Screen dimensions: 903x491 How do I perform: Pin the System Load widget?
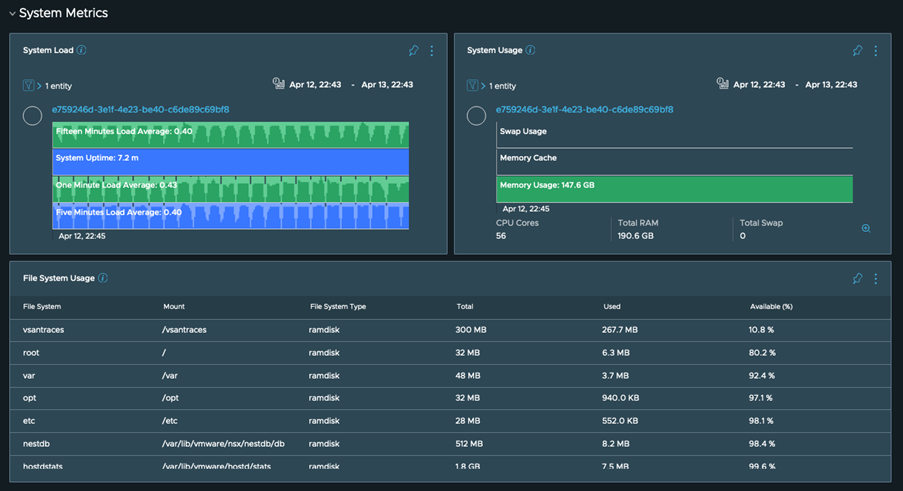click(x=413, y=51)
